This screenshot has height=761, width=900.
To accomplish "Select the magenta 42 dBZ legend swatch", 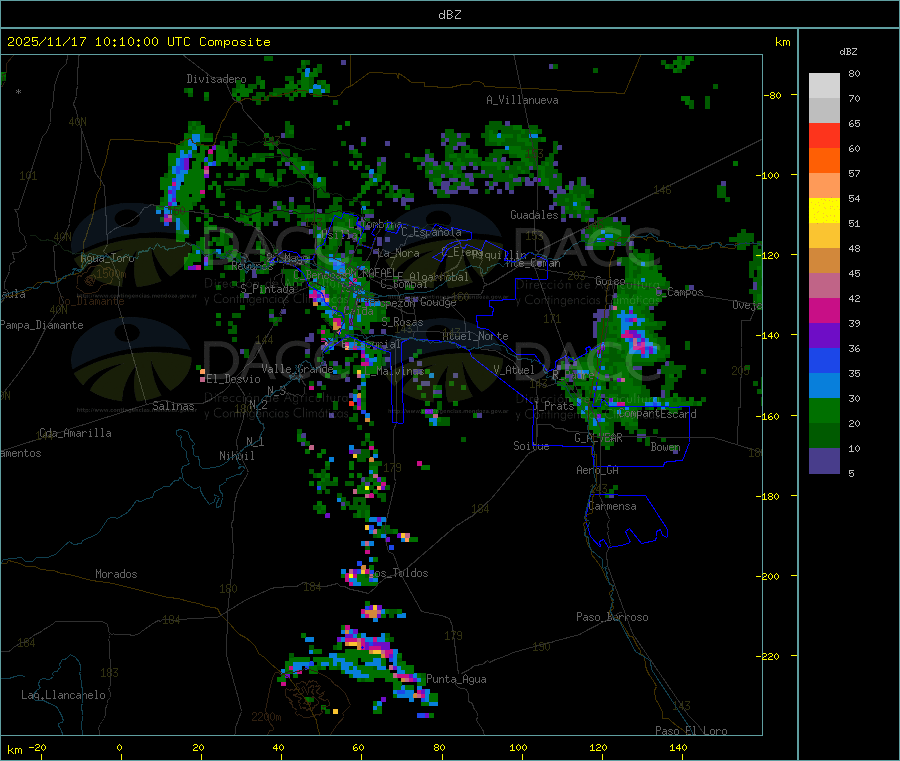I will 824,310.
